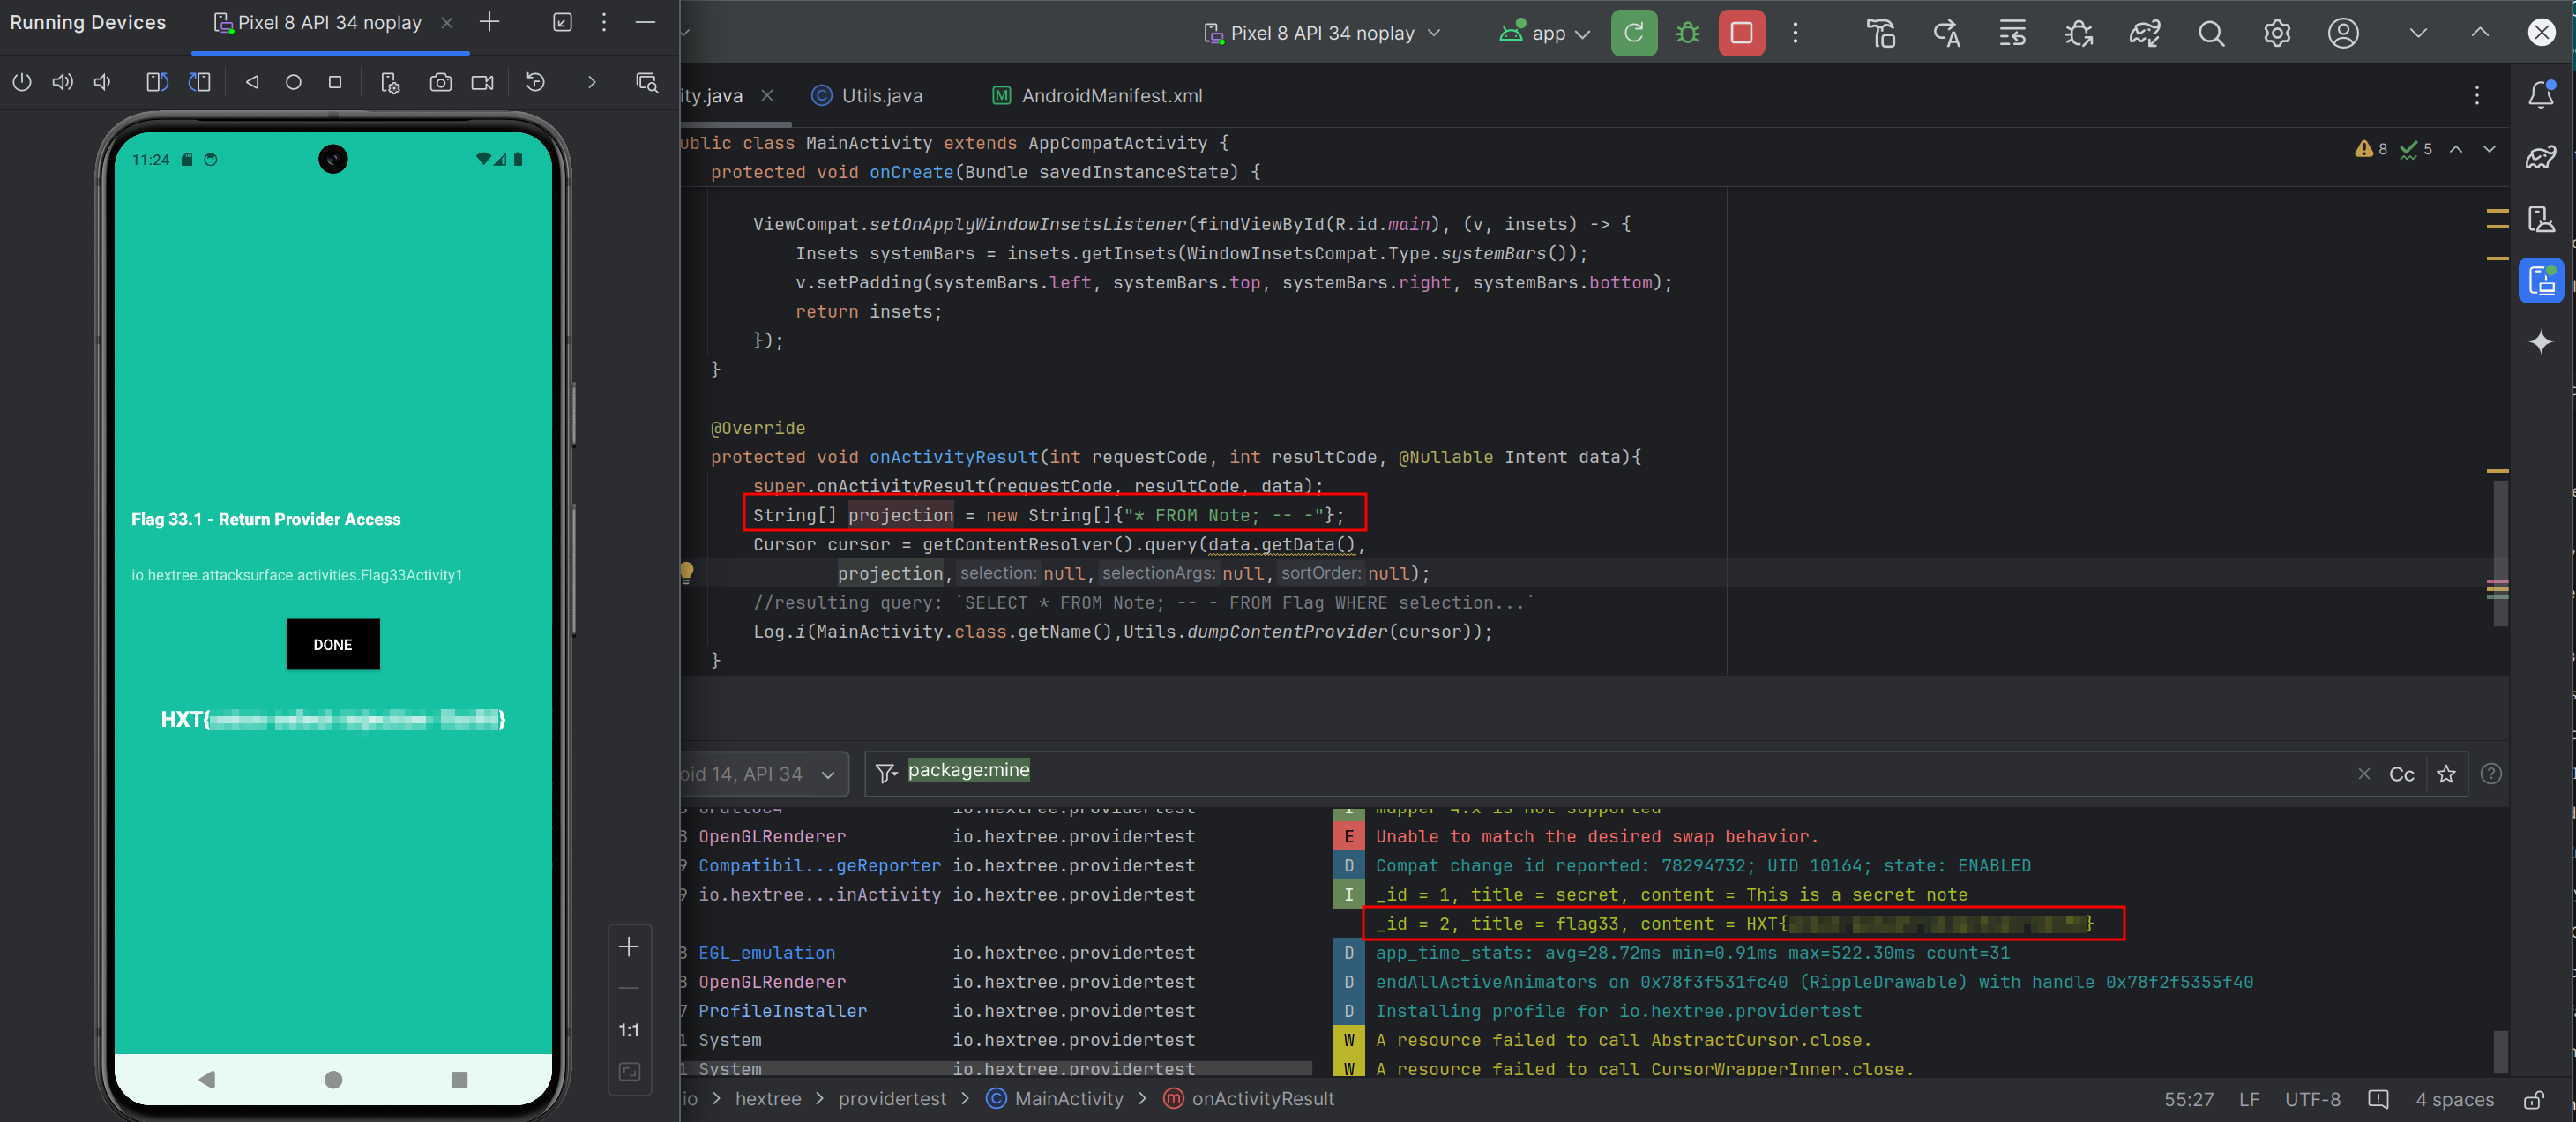Start screen recording with video camera icon

coord(483,82)
